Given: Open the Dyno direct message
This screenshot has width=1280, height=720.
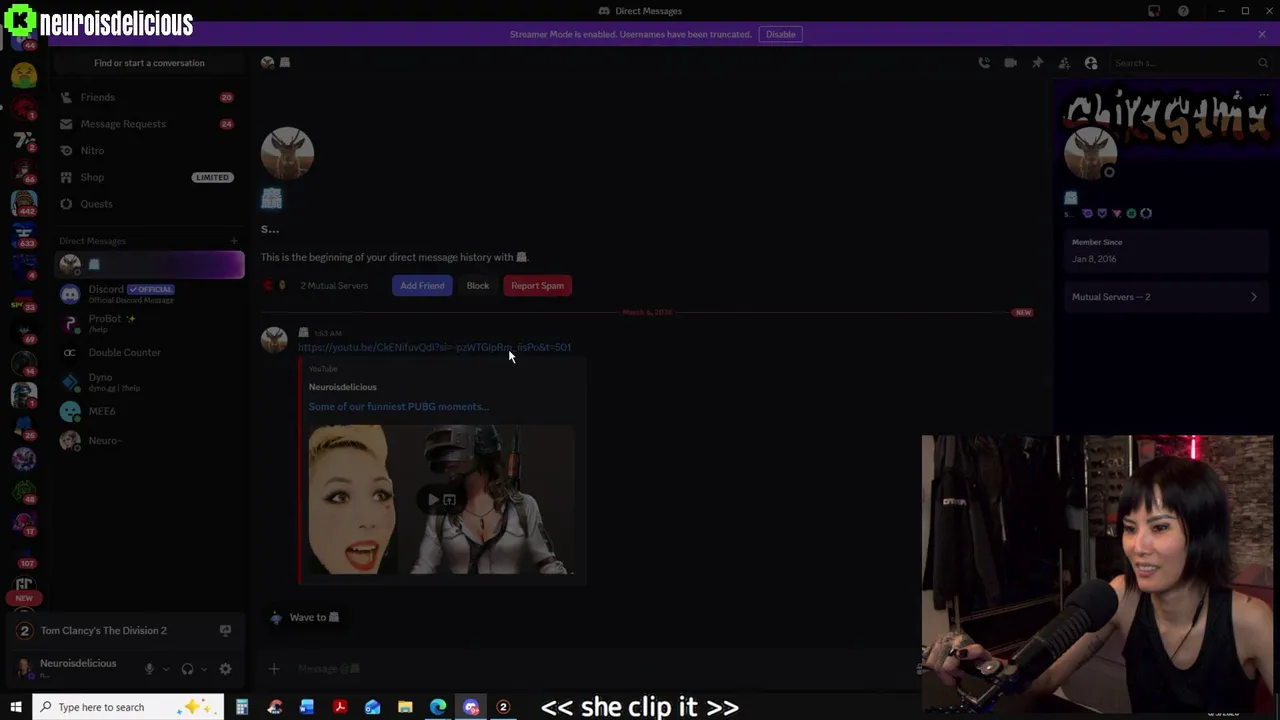Looking at the screenshot, I should (149, 381).
